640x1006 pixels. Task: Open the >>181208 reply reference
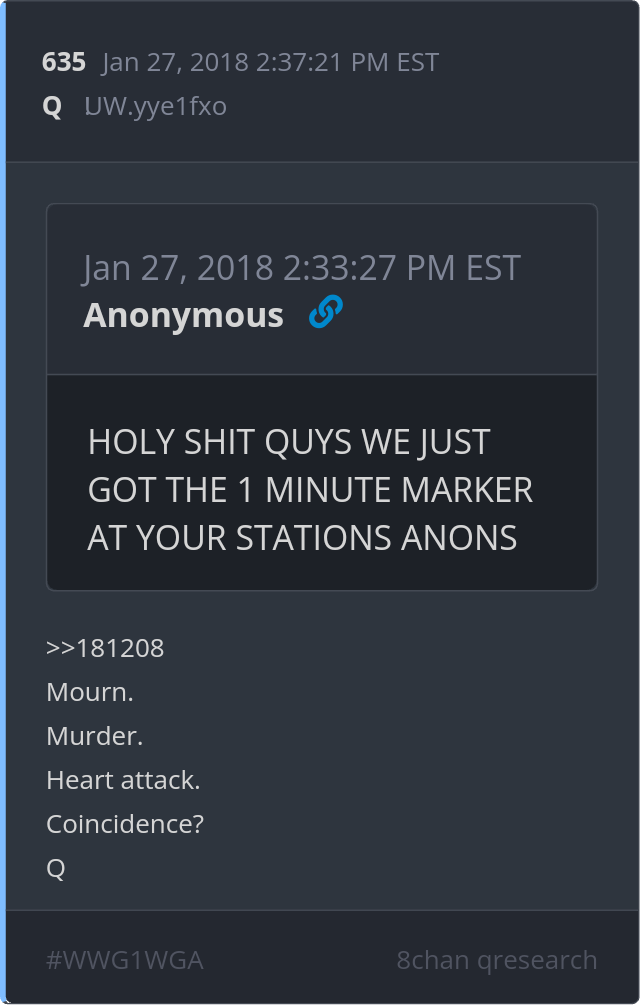[105, 648]
